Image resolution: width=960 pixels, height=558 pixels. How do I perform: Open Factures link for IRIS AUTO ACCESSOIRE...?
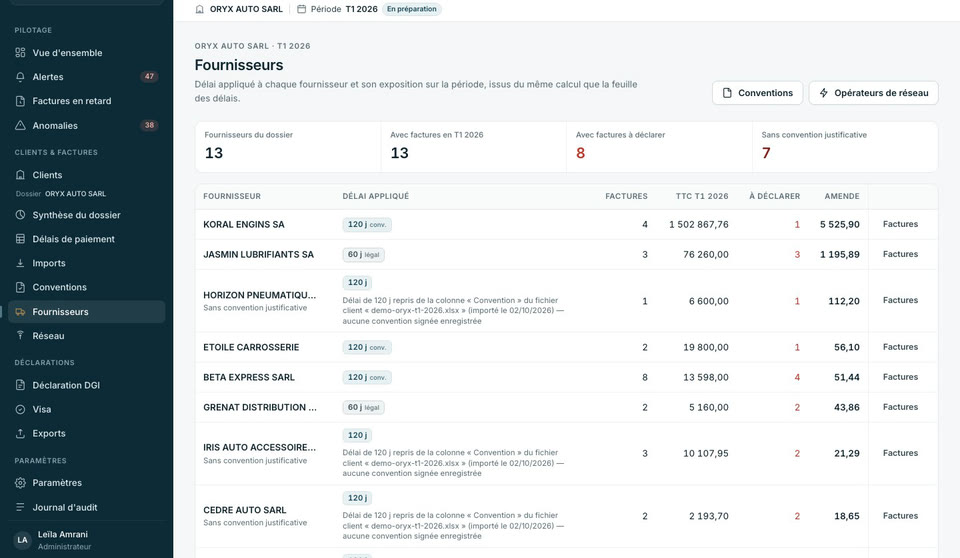point(900,453)
